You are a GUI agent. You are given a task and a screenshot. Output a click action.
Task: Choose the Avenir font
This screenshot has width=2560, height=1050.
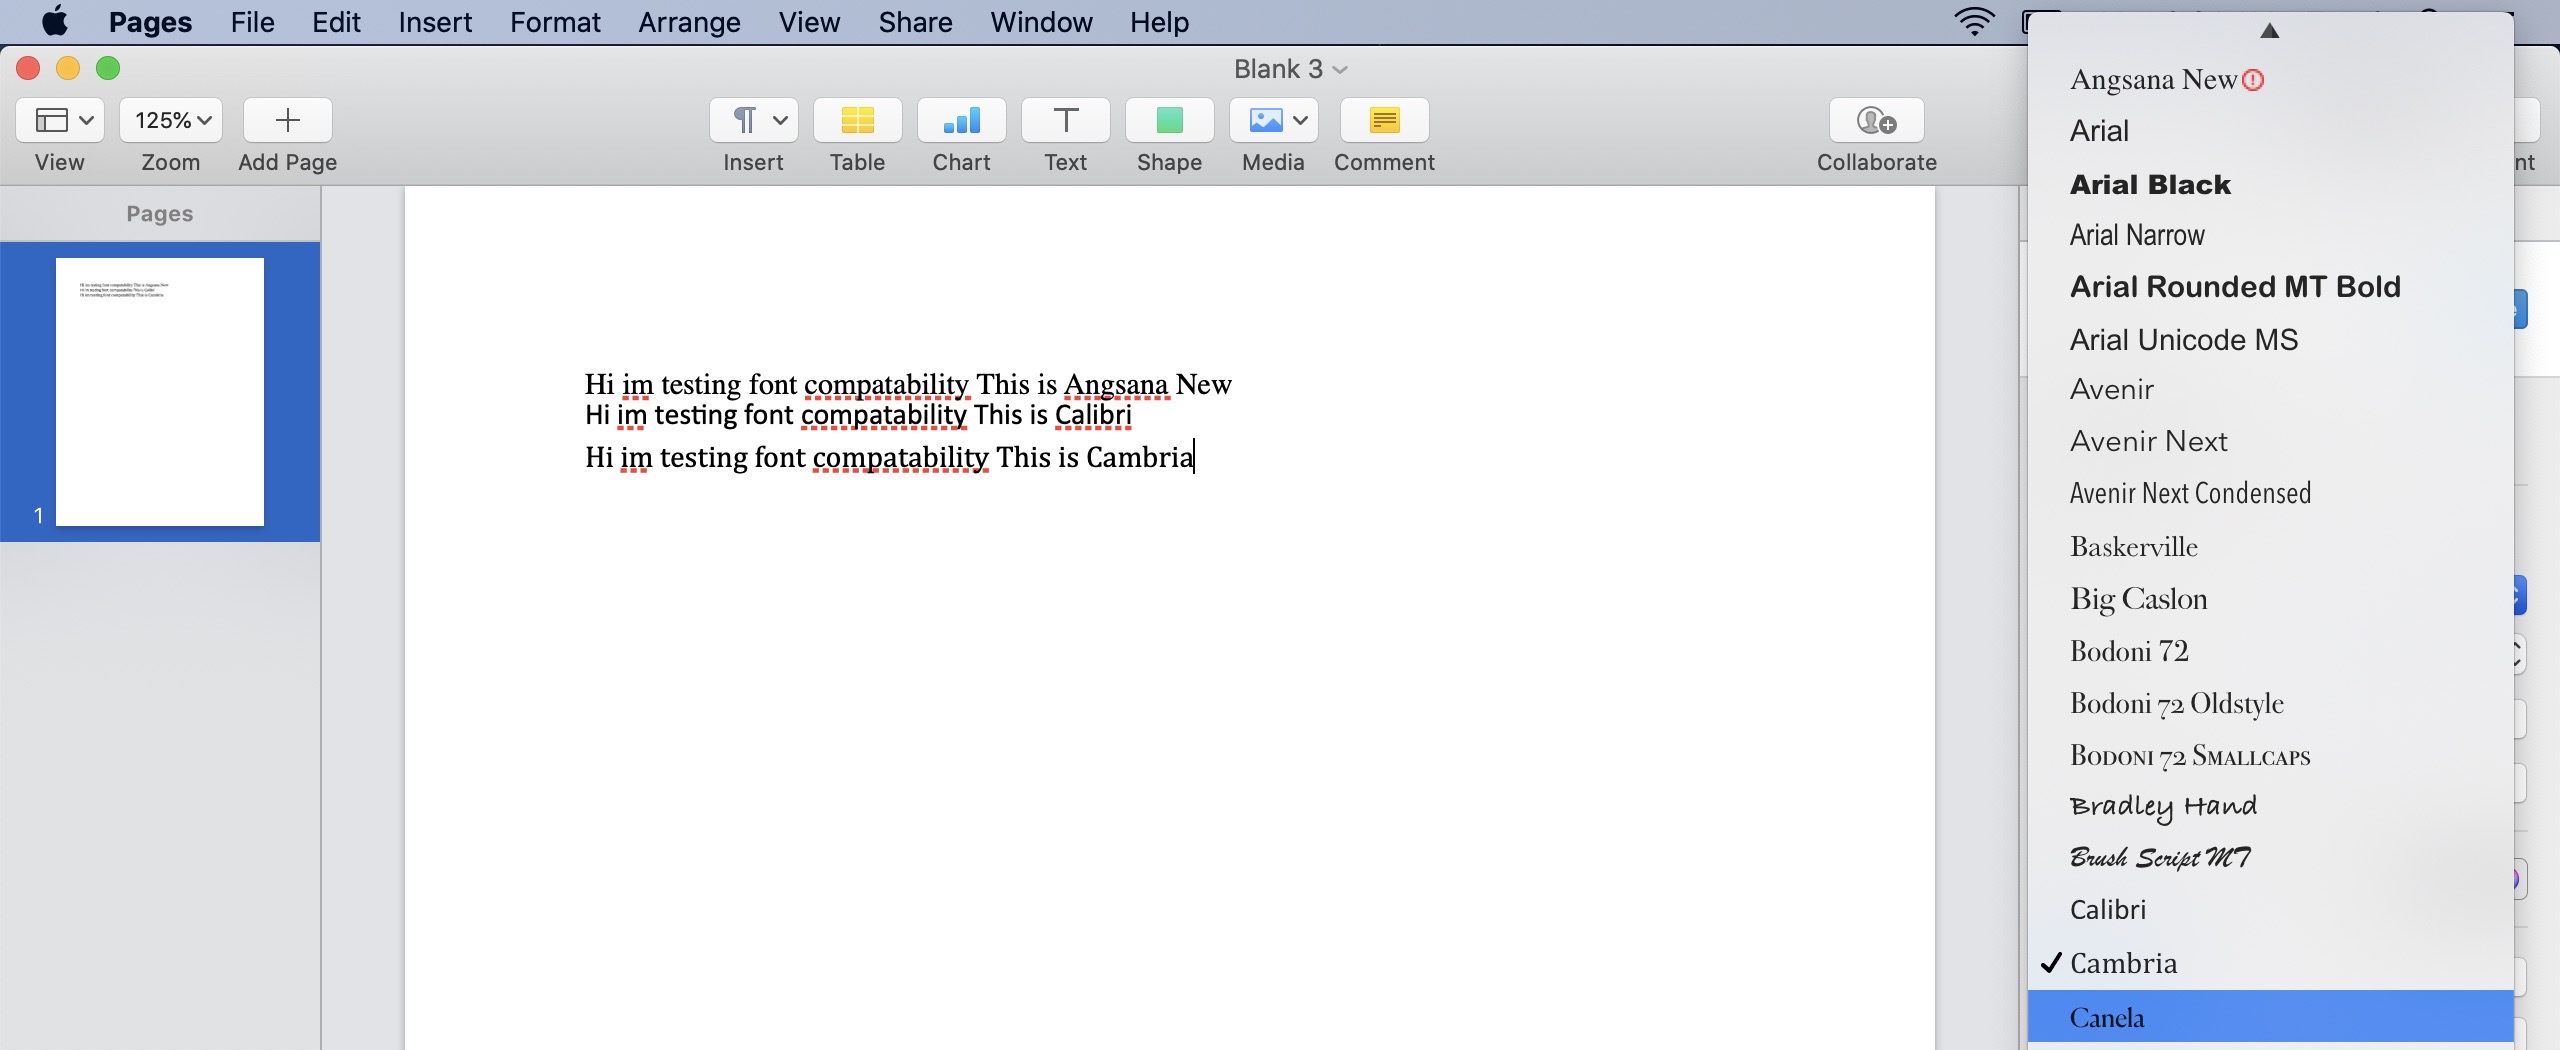click(2270, 390)
